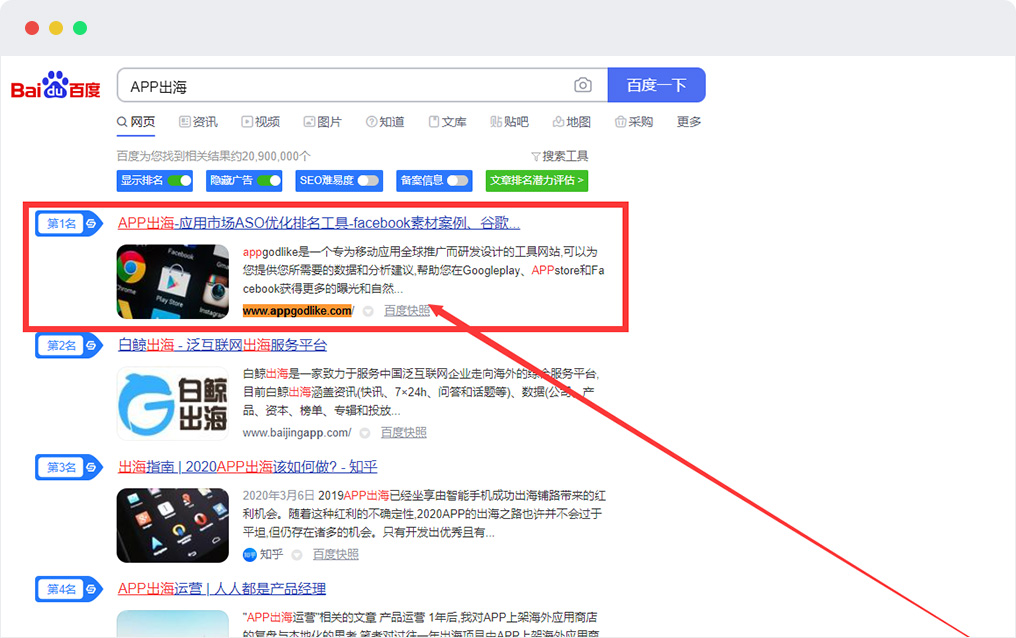This screenshot has height=638, width=1016.
Task: Open 百度快照 for the baijingapp result
Action: 404,433
